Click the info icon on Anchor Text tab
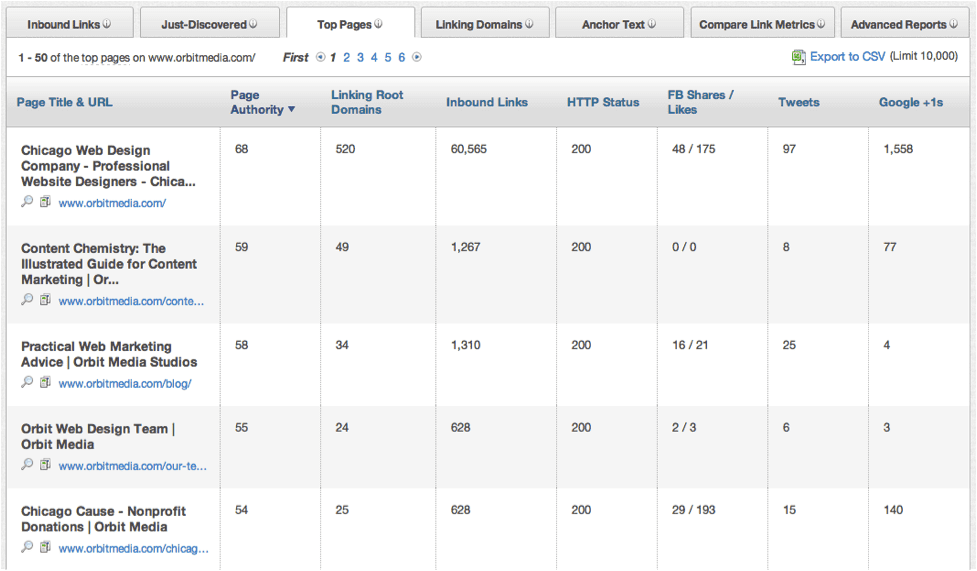 [x=652, y=24]
